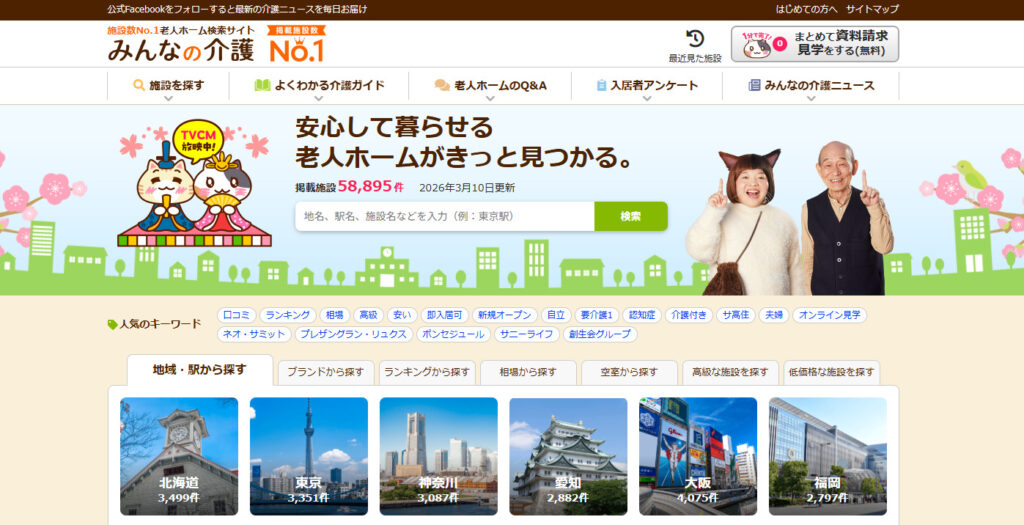Image resolution: width=1024 pixels, height=525 pixels.
Task: Select the 口コミ popular keyword tag
Action: coord(237,315)
